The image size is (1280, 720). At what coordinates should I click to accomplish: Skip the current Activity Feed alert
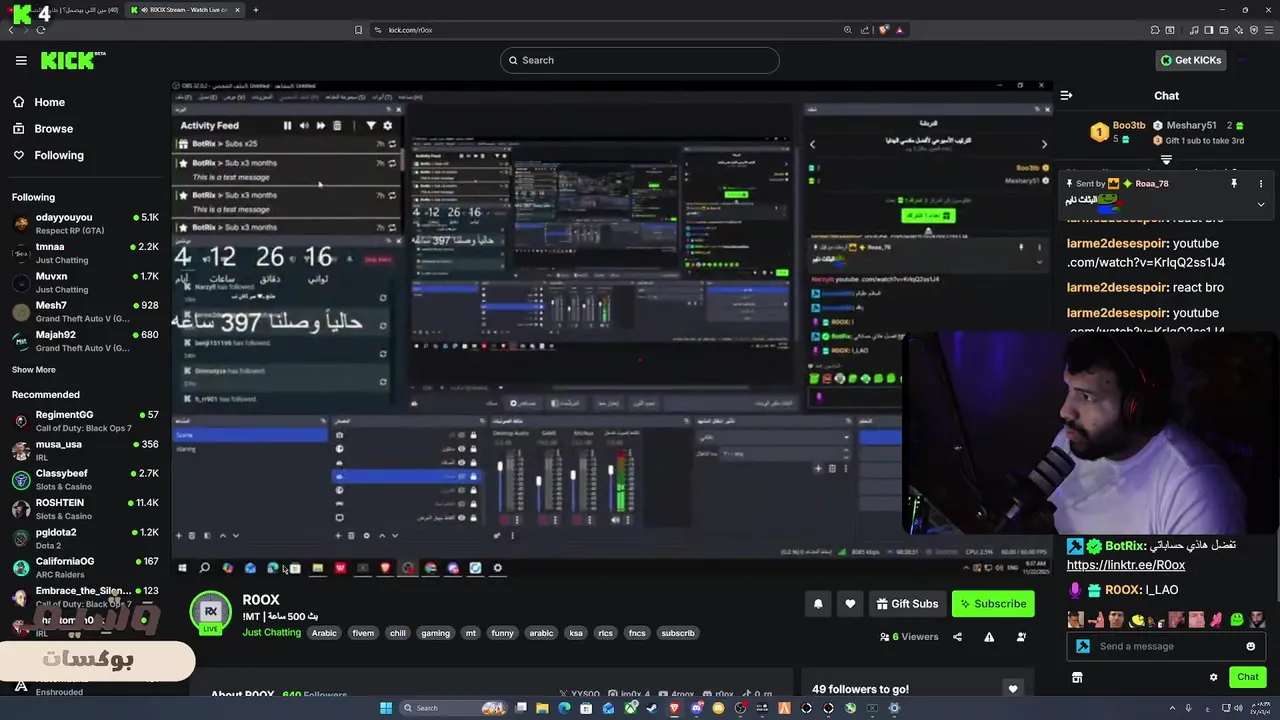pyautogui.click(x=320, y=126)
